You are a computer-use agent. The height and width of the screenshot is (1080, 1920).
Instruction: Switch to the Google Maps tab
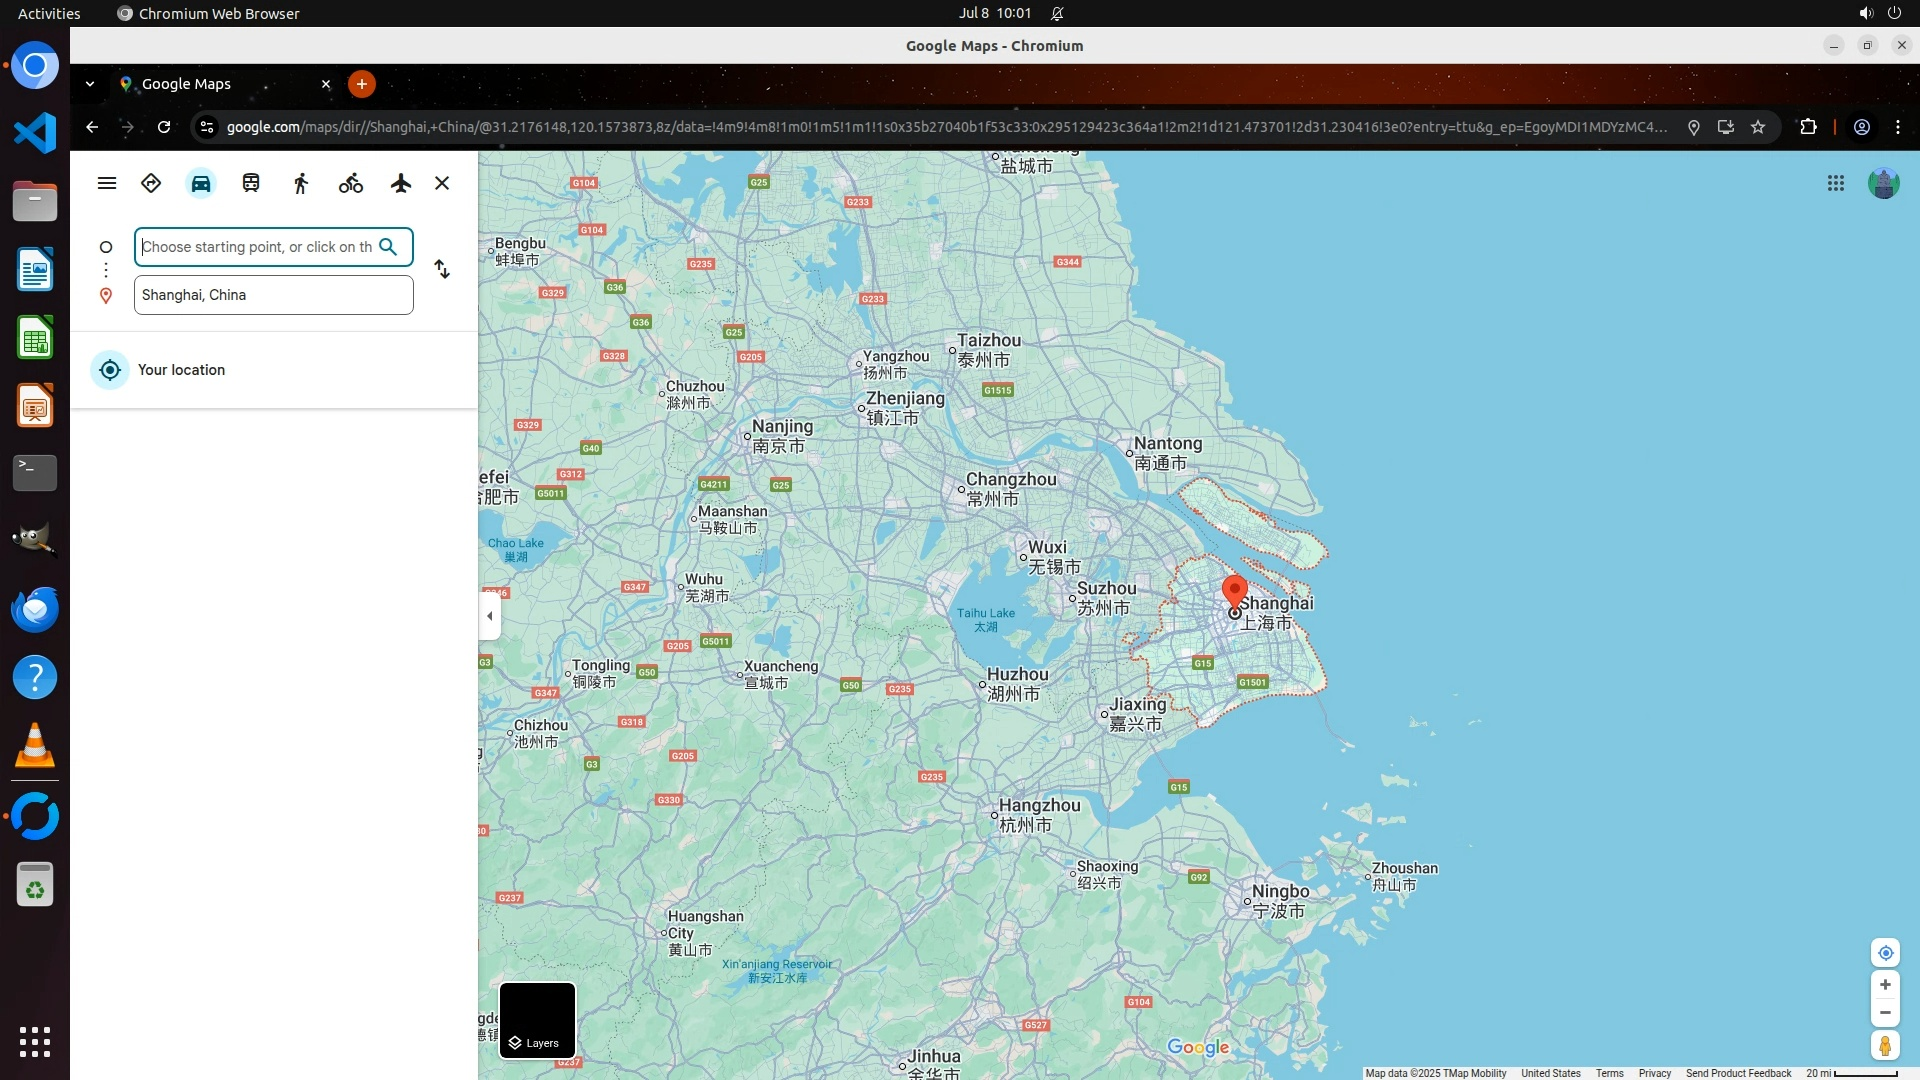[x=220, y=84]
